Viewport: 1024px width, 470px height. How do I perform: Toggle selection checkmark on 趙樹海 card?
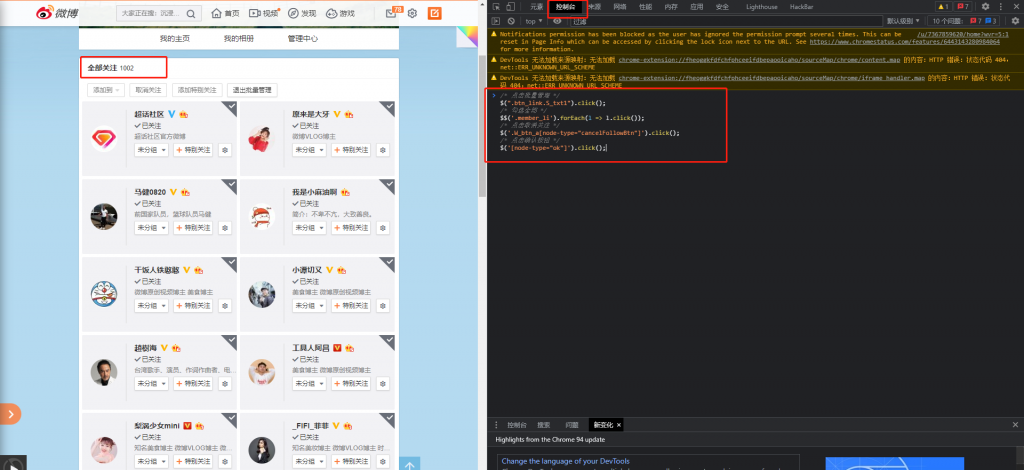click(x=229, y=342)
